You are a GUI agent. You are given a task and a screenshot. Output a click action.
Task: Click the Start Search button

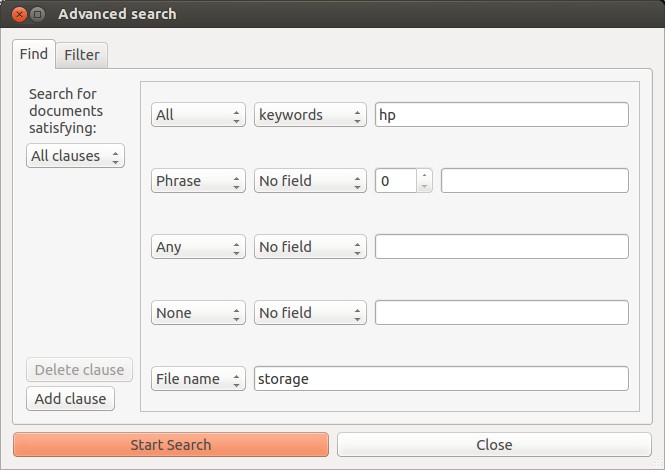tap(171, 445)
